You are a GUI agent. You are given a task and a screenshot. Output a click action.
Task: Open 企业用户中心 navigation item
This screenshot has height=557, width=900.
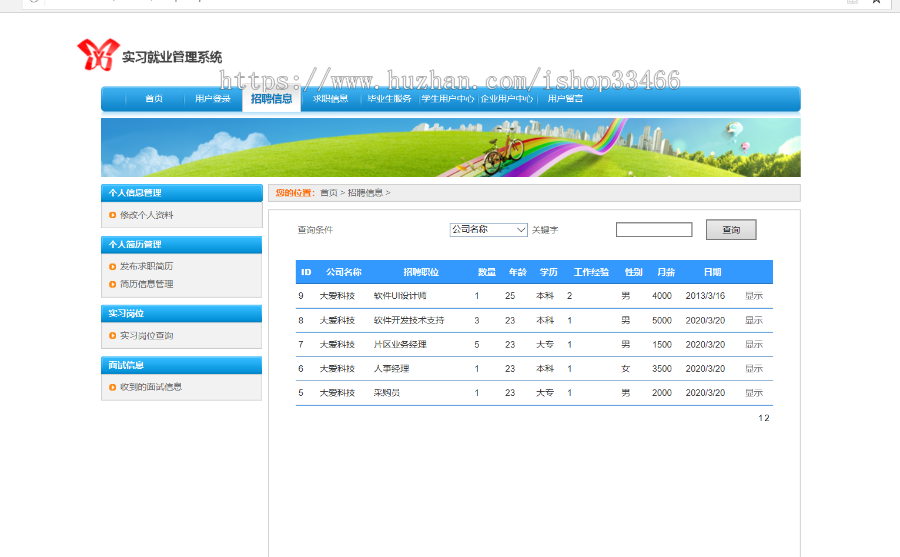pos(507,99)
